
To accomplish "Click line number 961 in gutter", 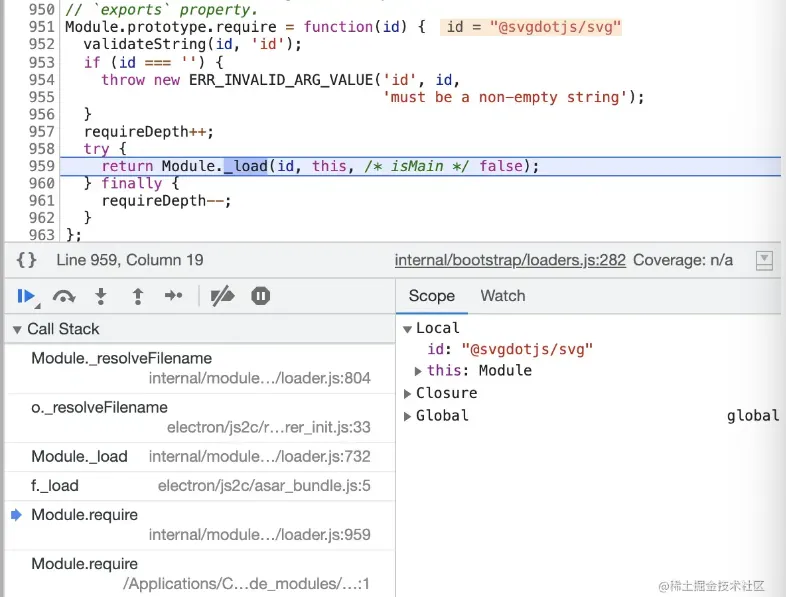I will (42, 201).
